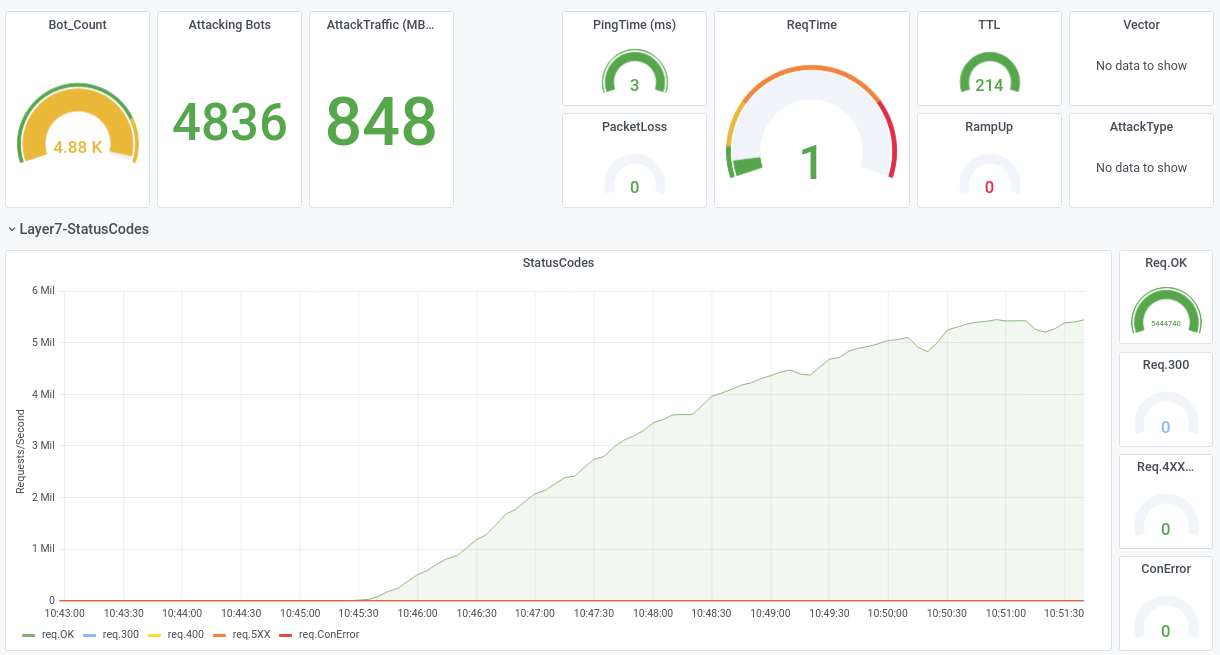Open the AttackTraffic panel title menu
Viewport: 1220px width, 655px height.
tap(381, 25)
